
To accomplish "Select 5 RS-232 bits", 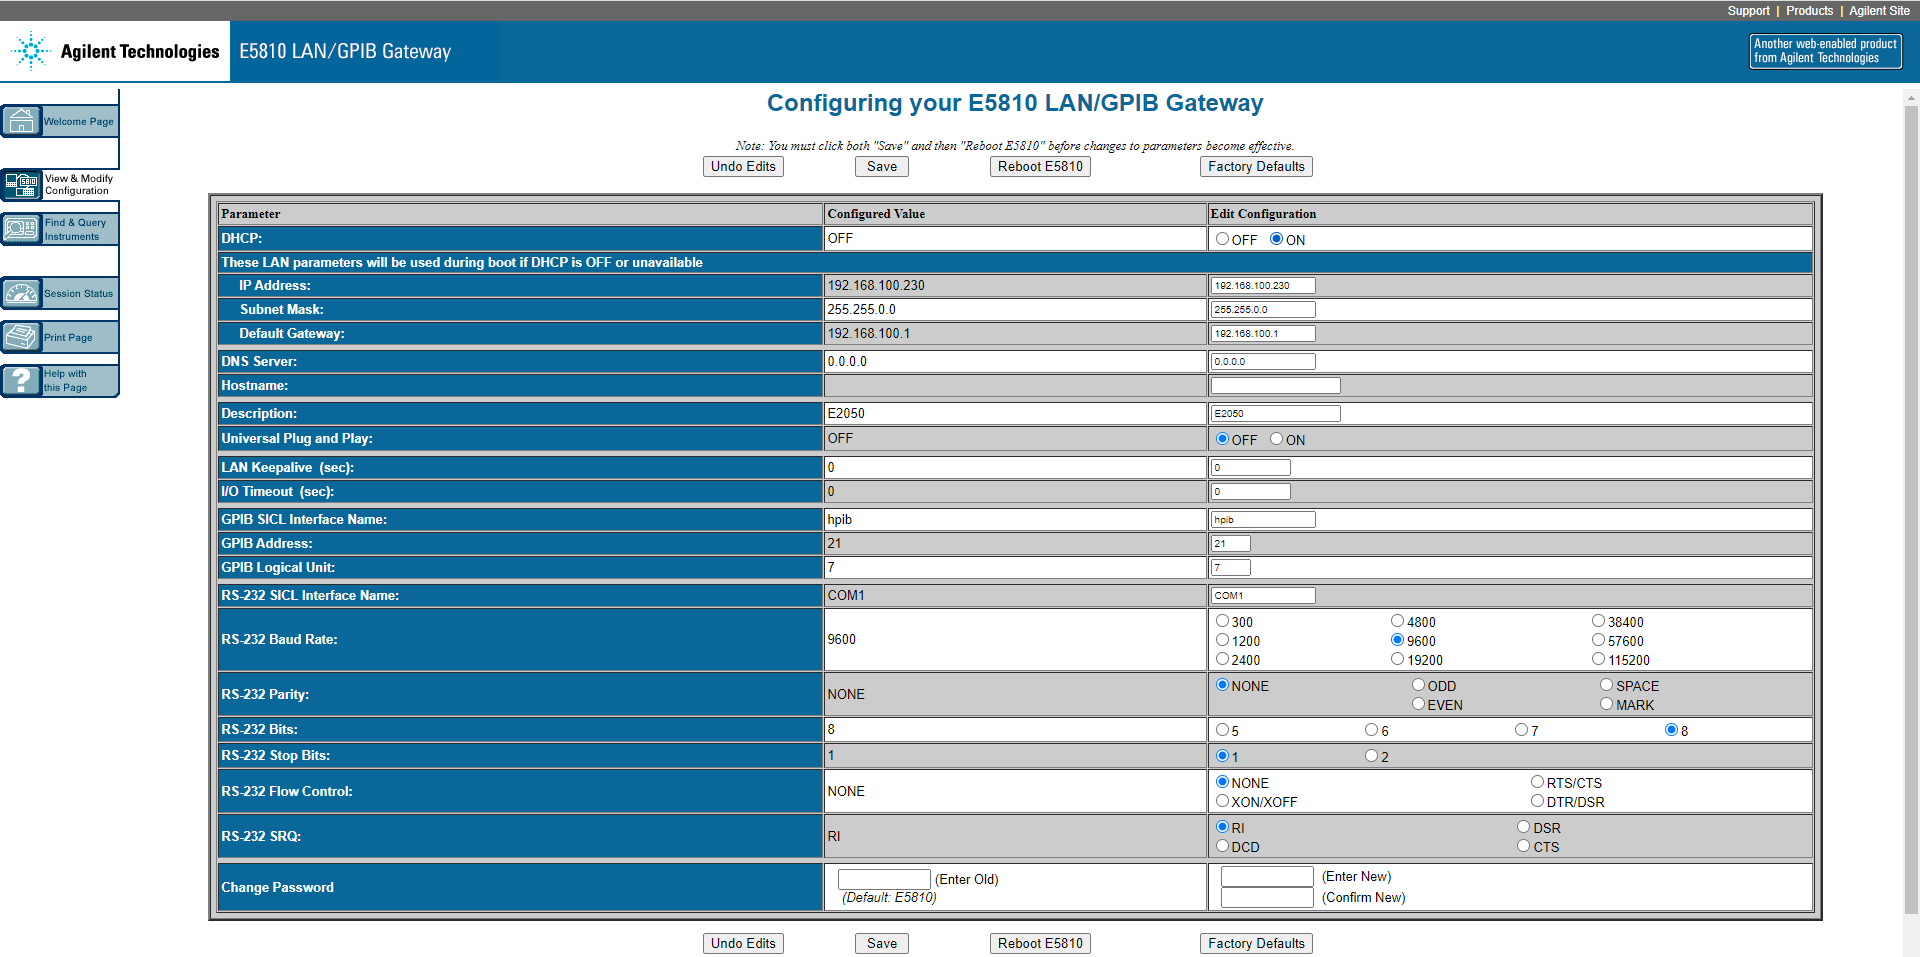I will click(1222, 730).
